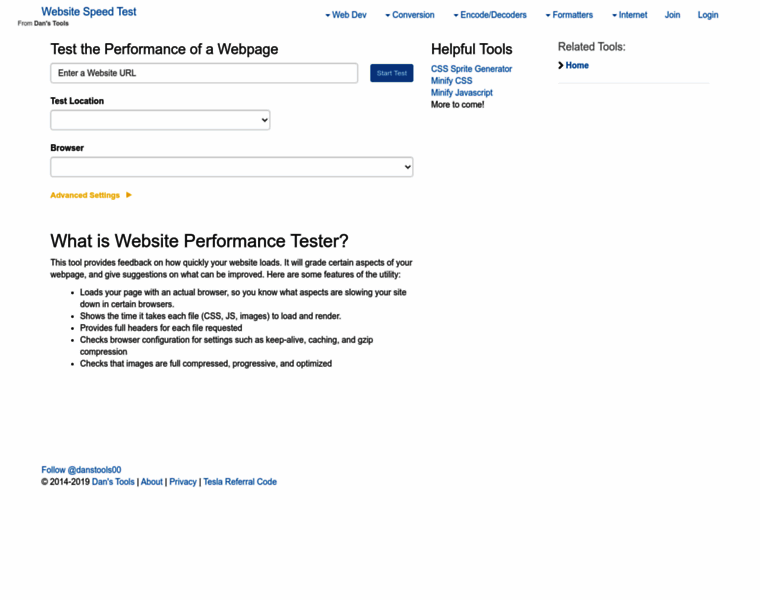Viewport: 760px width, 600px height.
Task: Open the About footer link
Action: pos(152,482)
